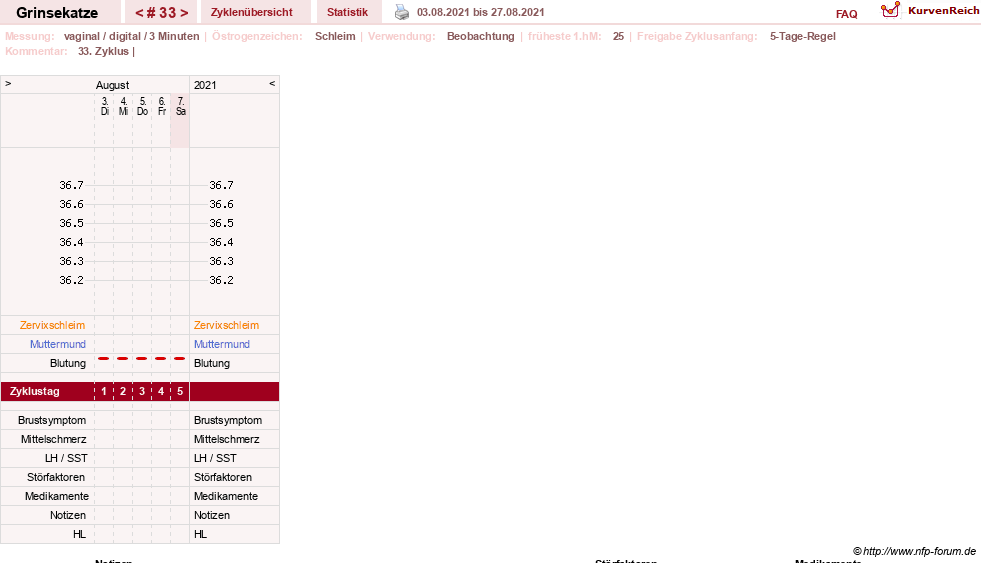Click the bleeding mark for cycle day 5
Screen dimensions: 981x563
[180, 358]
